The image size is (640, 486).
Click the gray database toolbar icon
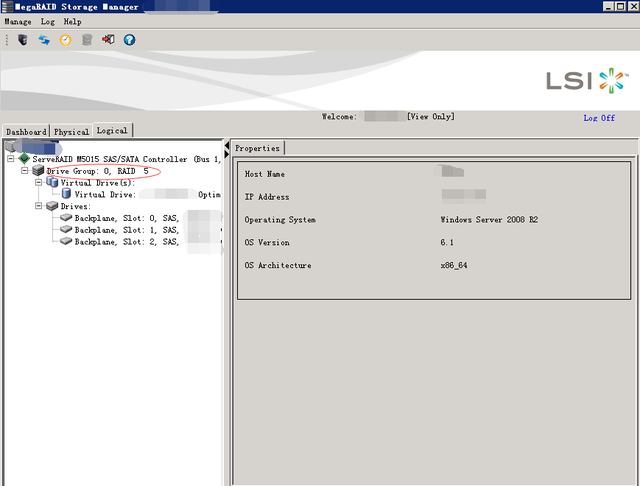click(87, 40)
